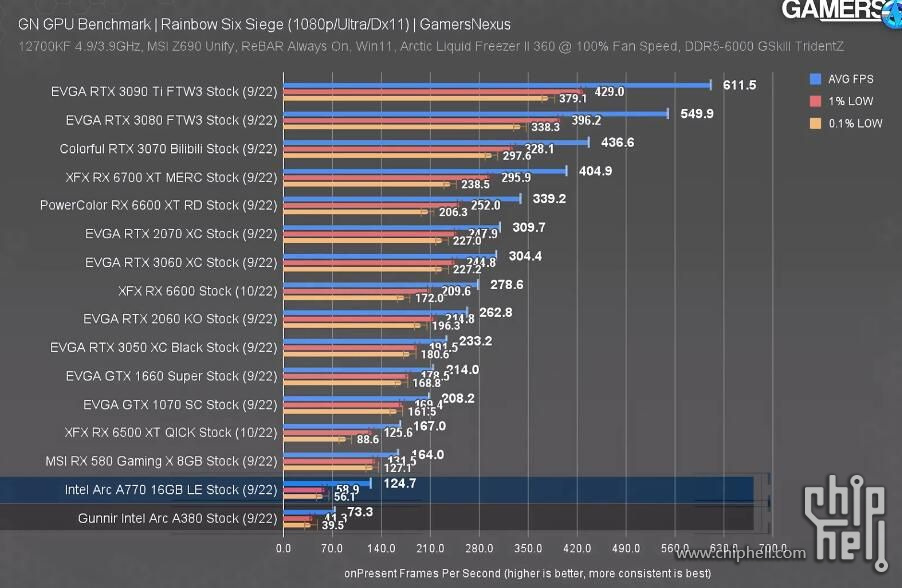902x588 pixels.
Task: Click the 379.1 value for the RTX 3090 Ti
Action: click(x=573, y=98)
